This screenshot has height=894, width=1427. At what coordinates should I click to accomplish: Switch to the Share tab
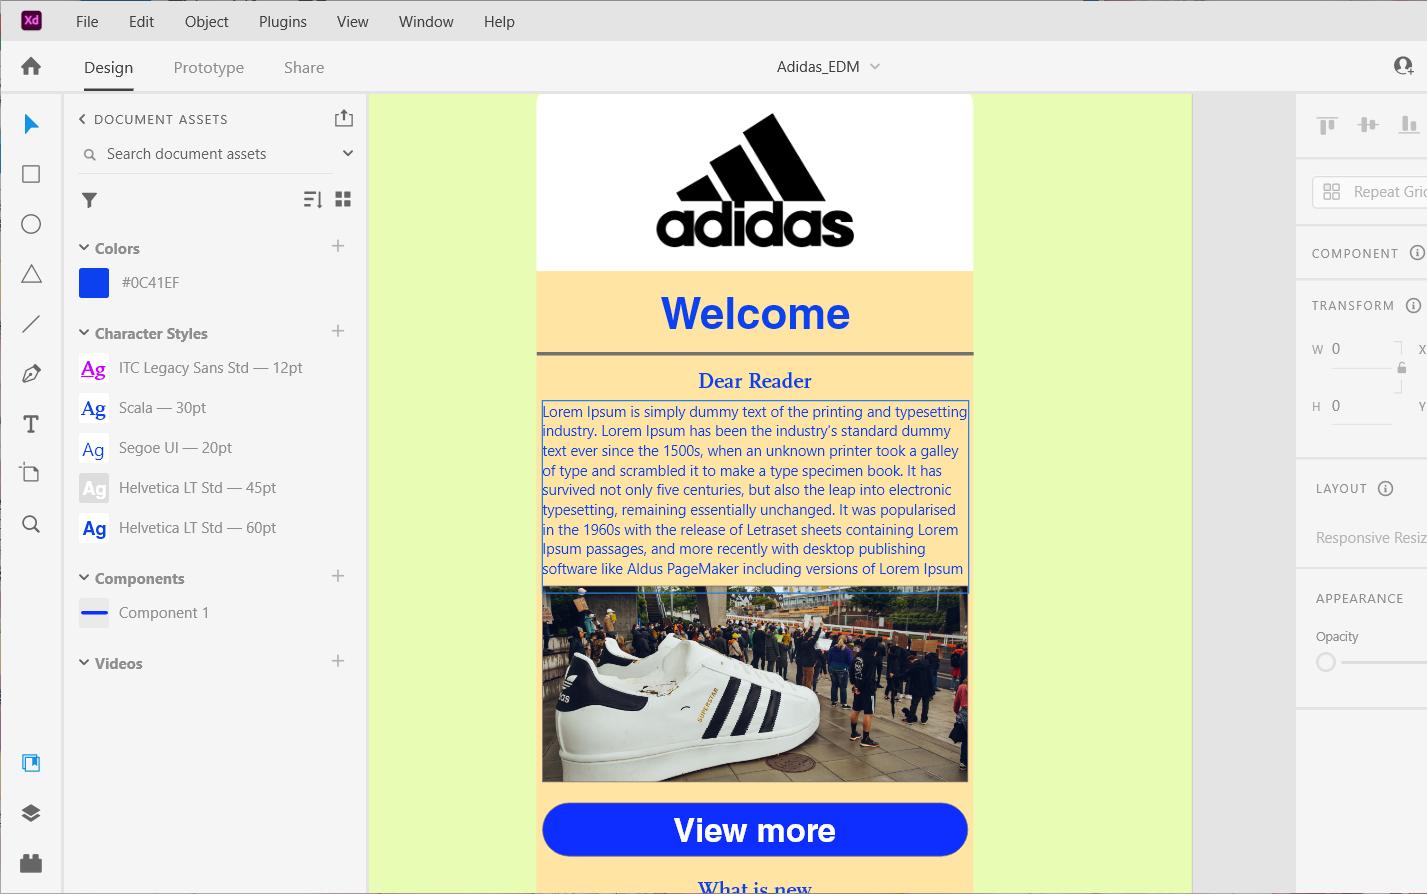[304, 67]
